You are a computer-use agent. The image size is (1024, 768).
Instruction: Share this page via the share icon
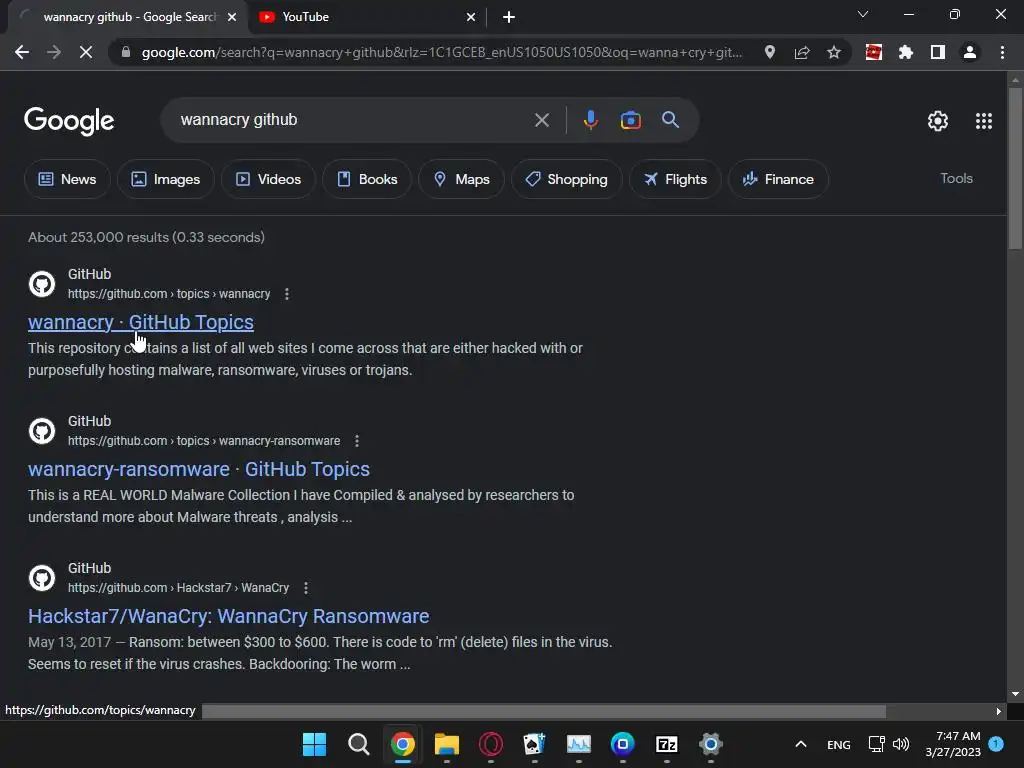pyautogui.click(x=802, y=52)
